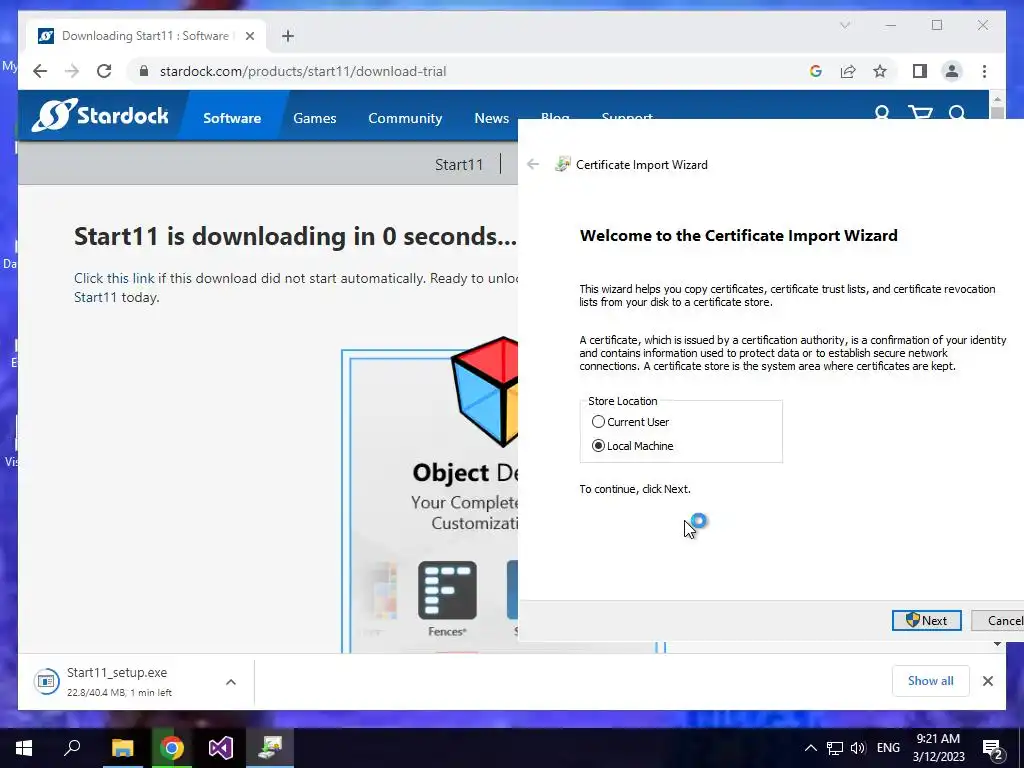This screenshot has height=768, width=1024.
Task: Open clock showing 9:21 AM
Action: click(x=938, y=748)
